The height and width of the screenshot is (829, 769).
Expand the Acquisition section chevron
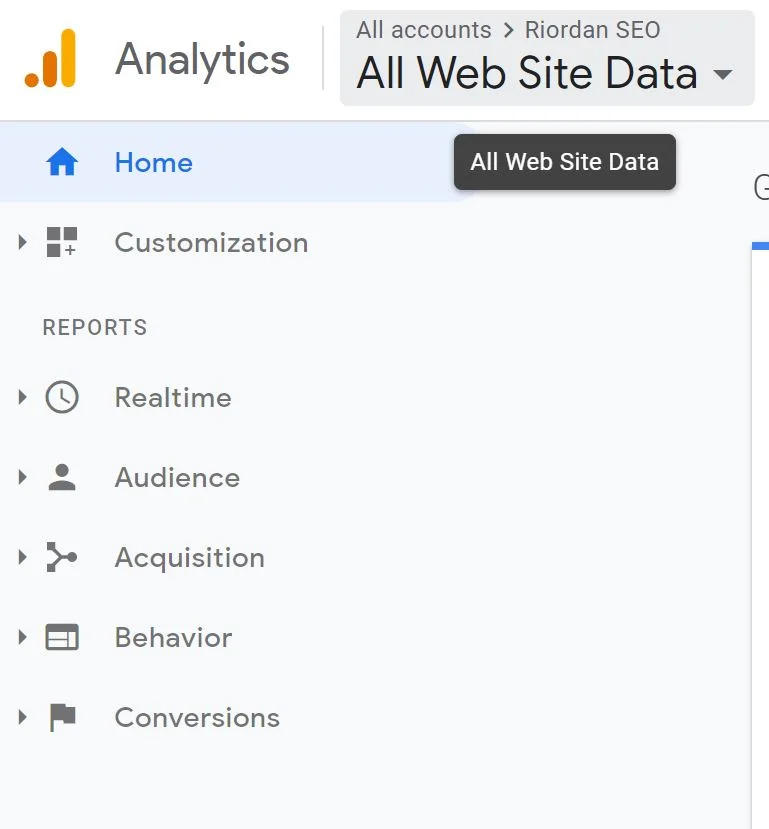click(x=22, y=557)
